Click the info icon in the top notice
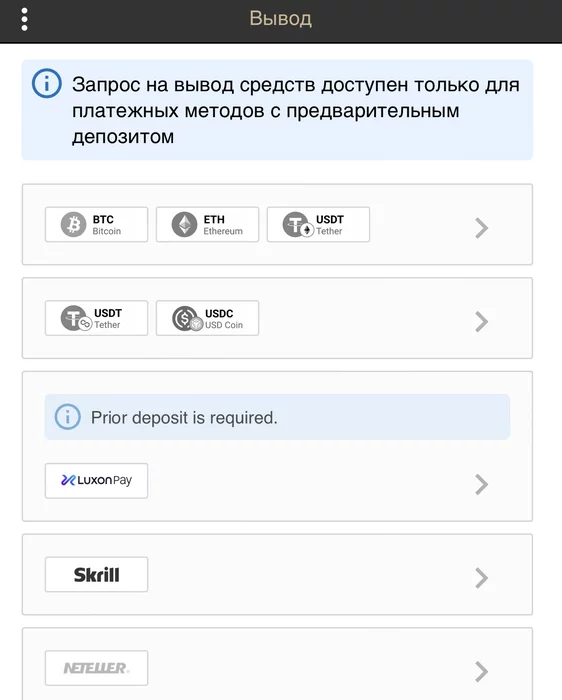Viewport: 562px width, 700px height. pyautogui.click(x=46, y=83)
